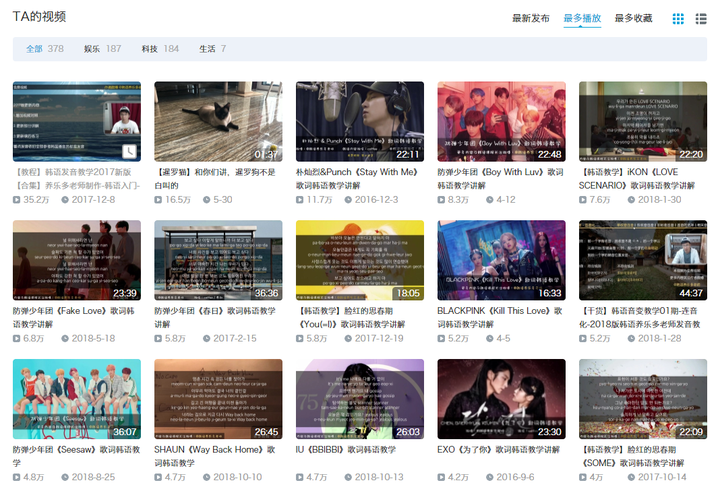Open 脸红的思春期 You(=I) video thumbnail
This screenshot has width=720, height=489.
(360, 260)
